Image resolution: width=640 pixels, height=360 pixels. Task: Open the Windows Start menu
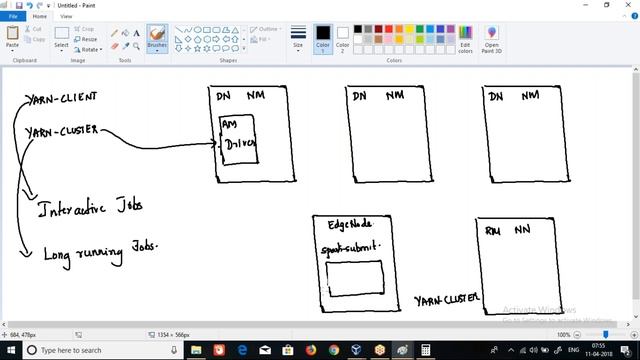[11, 350]
